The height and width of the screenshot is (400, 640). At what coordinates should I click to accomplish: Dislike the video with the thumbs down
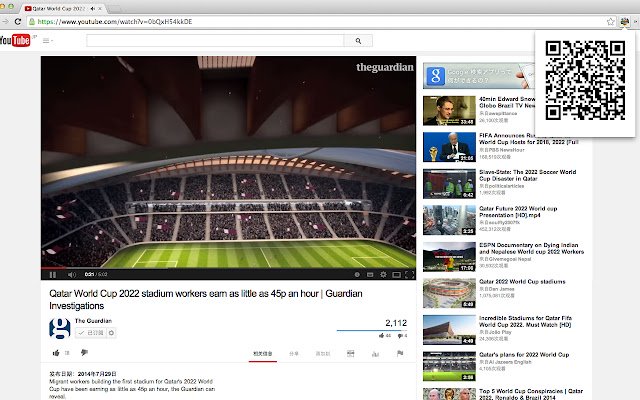[x=84, y=353]
